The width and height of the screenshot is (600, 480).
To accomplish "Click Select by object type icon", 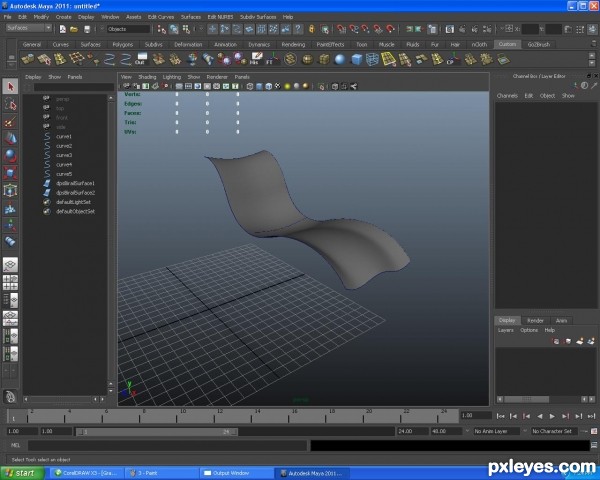I will (174, 29).
